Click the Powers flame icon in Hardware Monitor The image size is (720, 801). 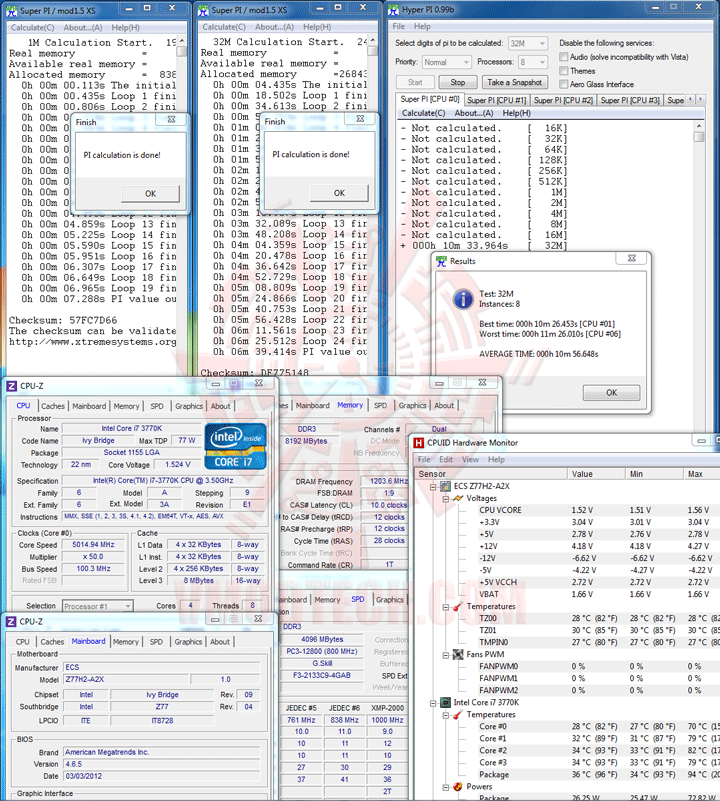click(x=458, y=787)
